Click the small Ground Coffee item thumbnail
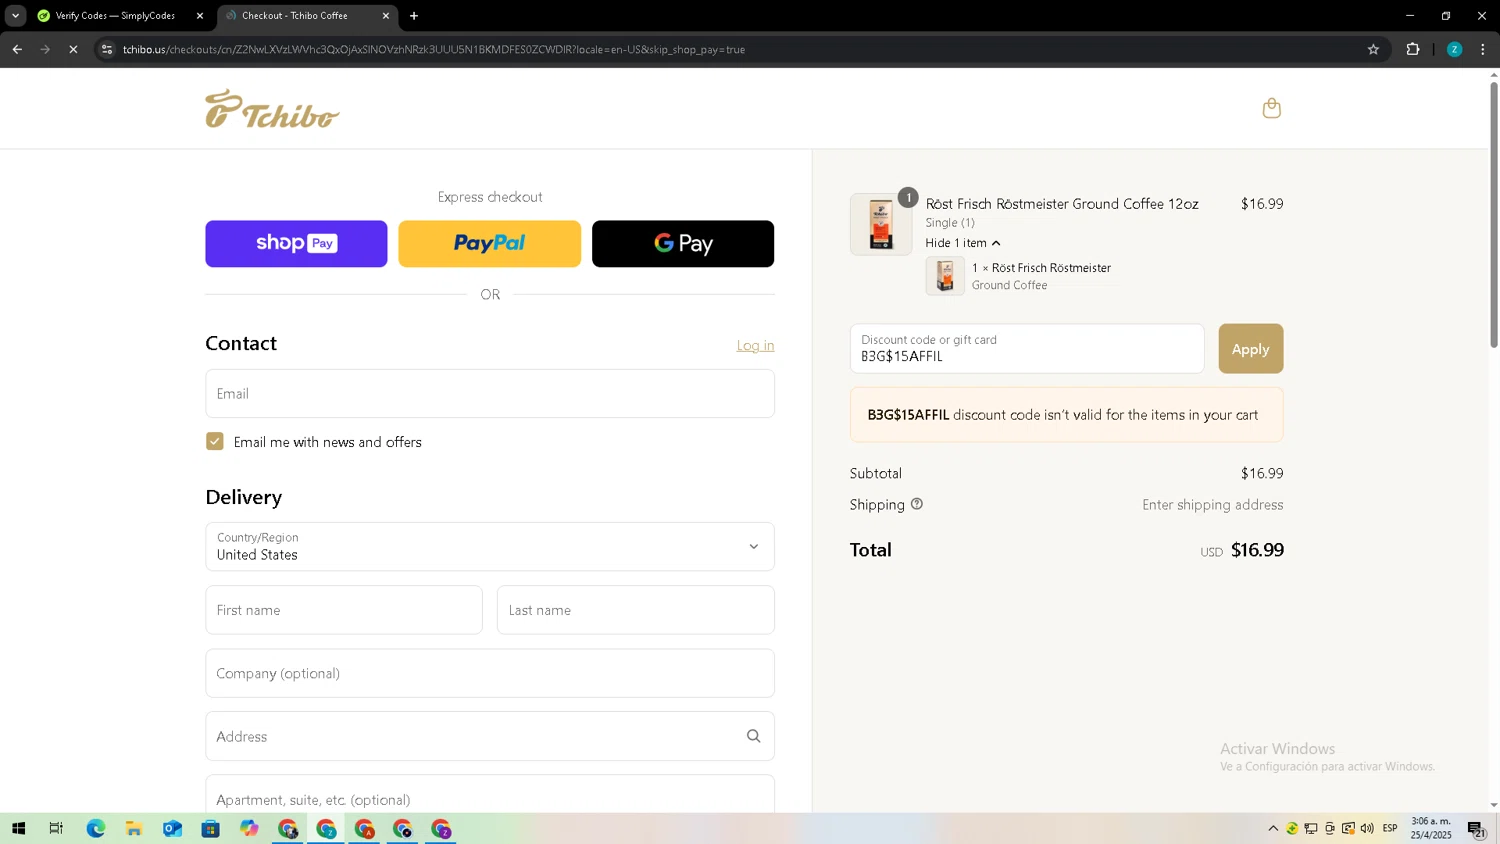The image size is (1500, 844). pyautogui.click(x=945, y=276)
